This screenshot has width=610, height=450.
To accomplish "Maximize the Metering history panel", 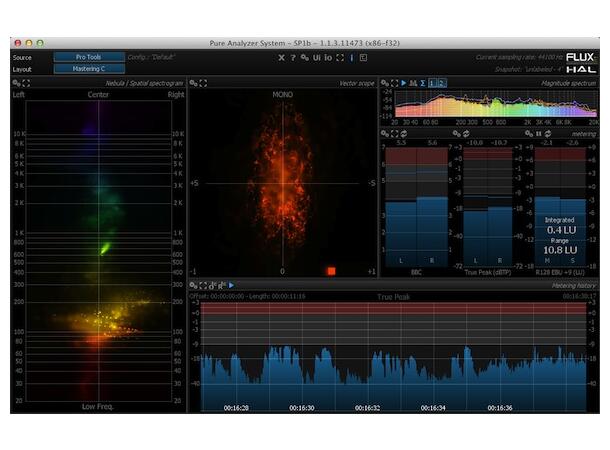I will coord(203,285).
